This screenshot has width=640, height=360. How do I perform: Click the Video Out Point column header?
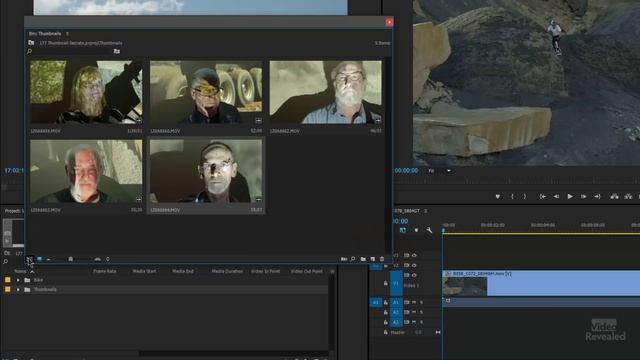(307, 271)
